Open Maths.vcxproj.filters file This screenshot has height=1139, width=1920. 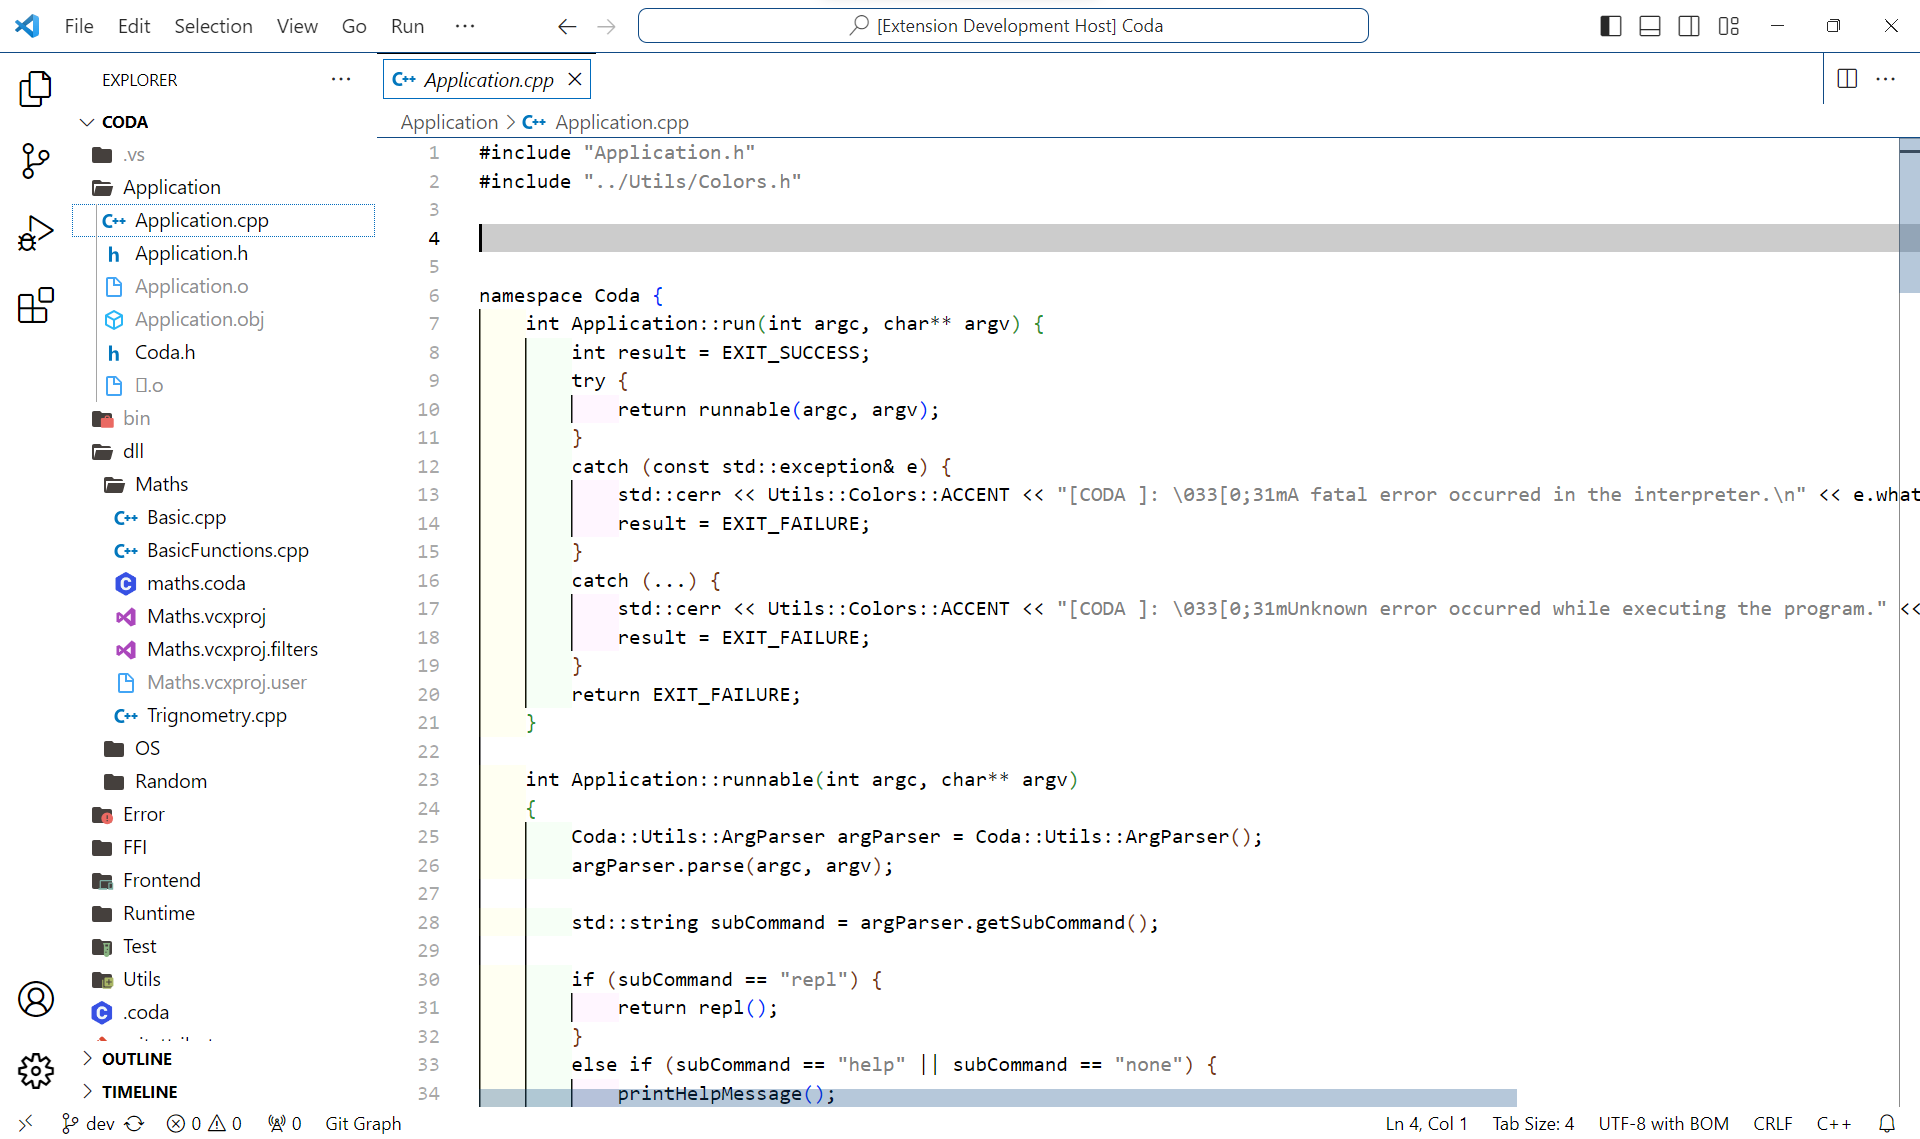[x=226, y=650]
